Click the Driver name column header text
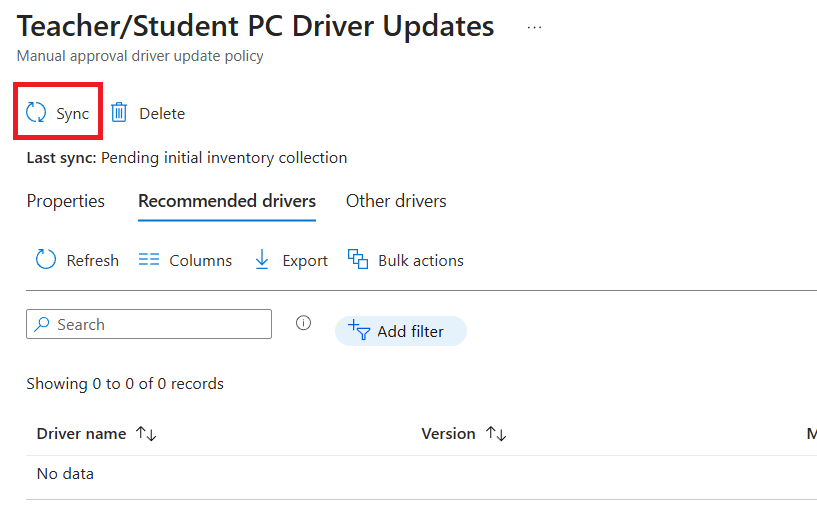817x527 pixels. click(x=81, y=434)
